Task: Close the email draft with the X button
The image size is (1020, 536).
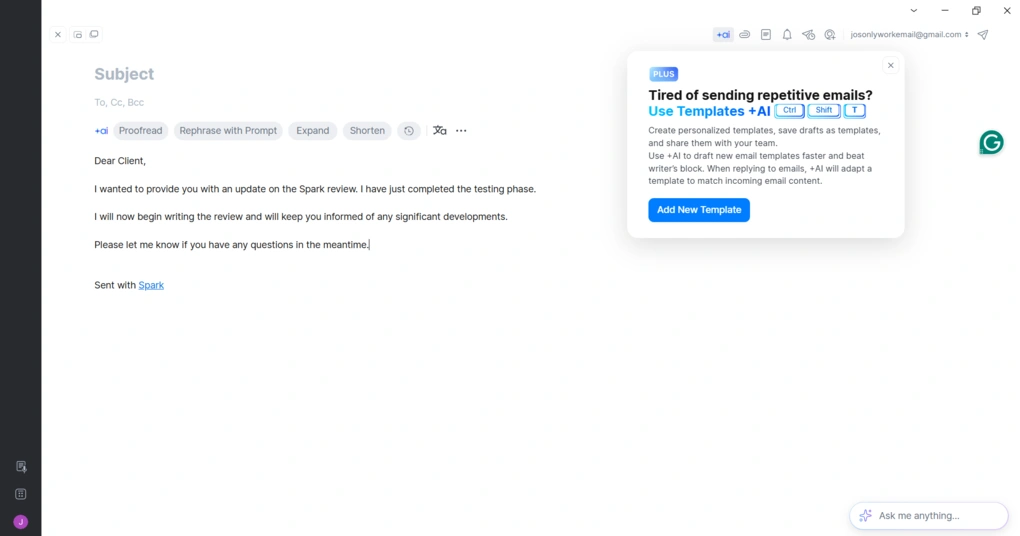Action: 58,34
